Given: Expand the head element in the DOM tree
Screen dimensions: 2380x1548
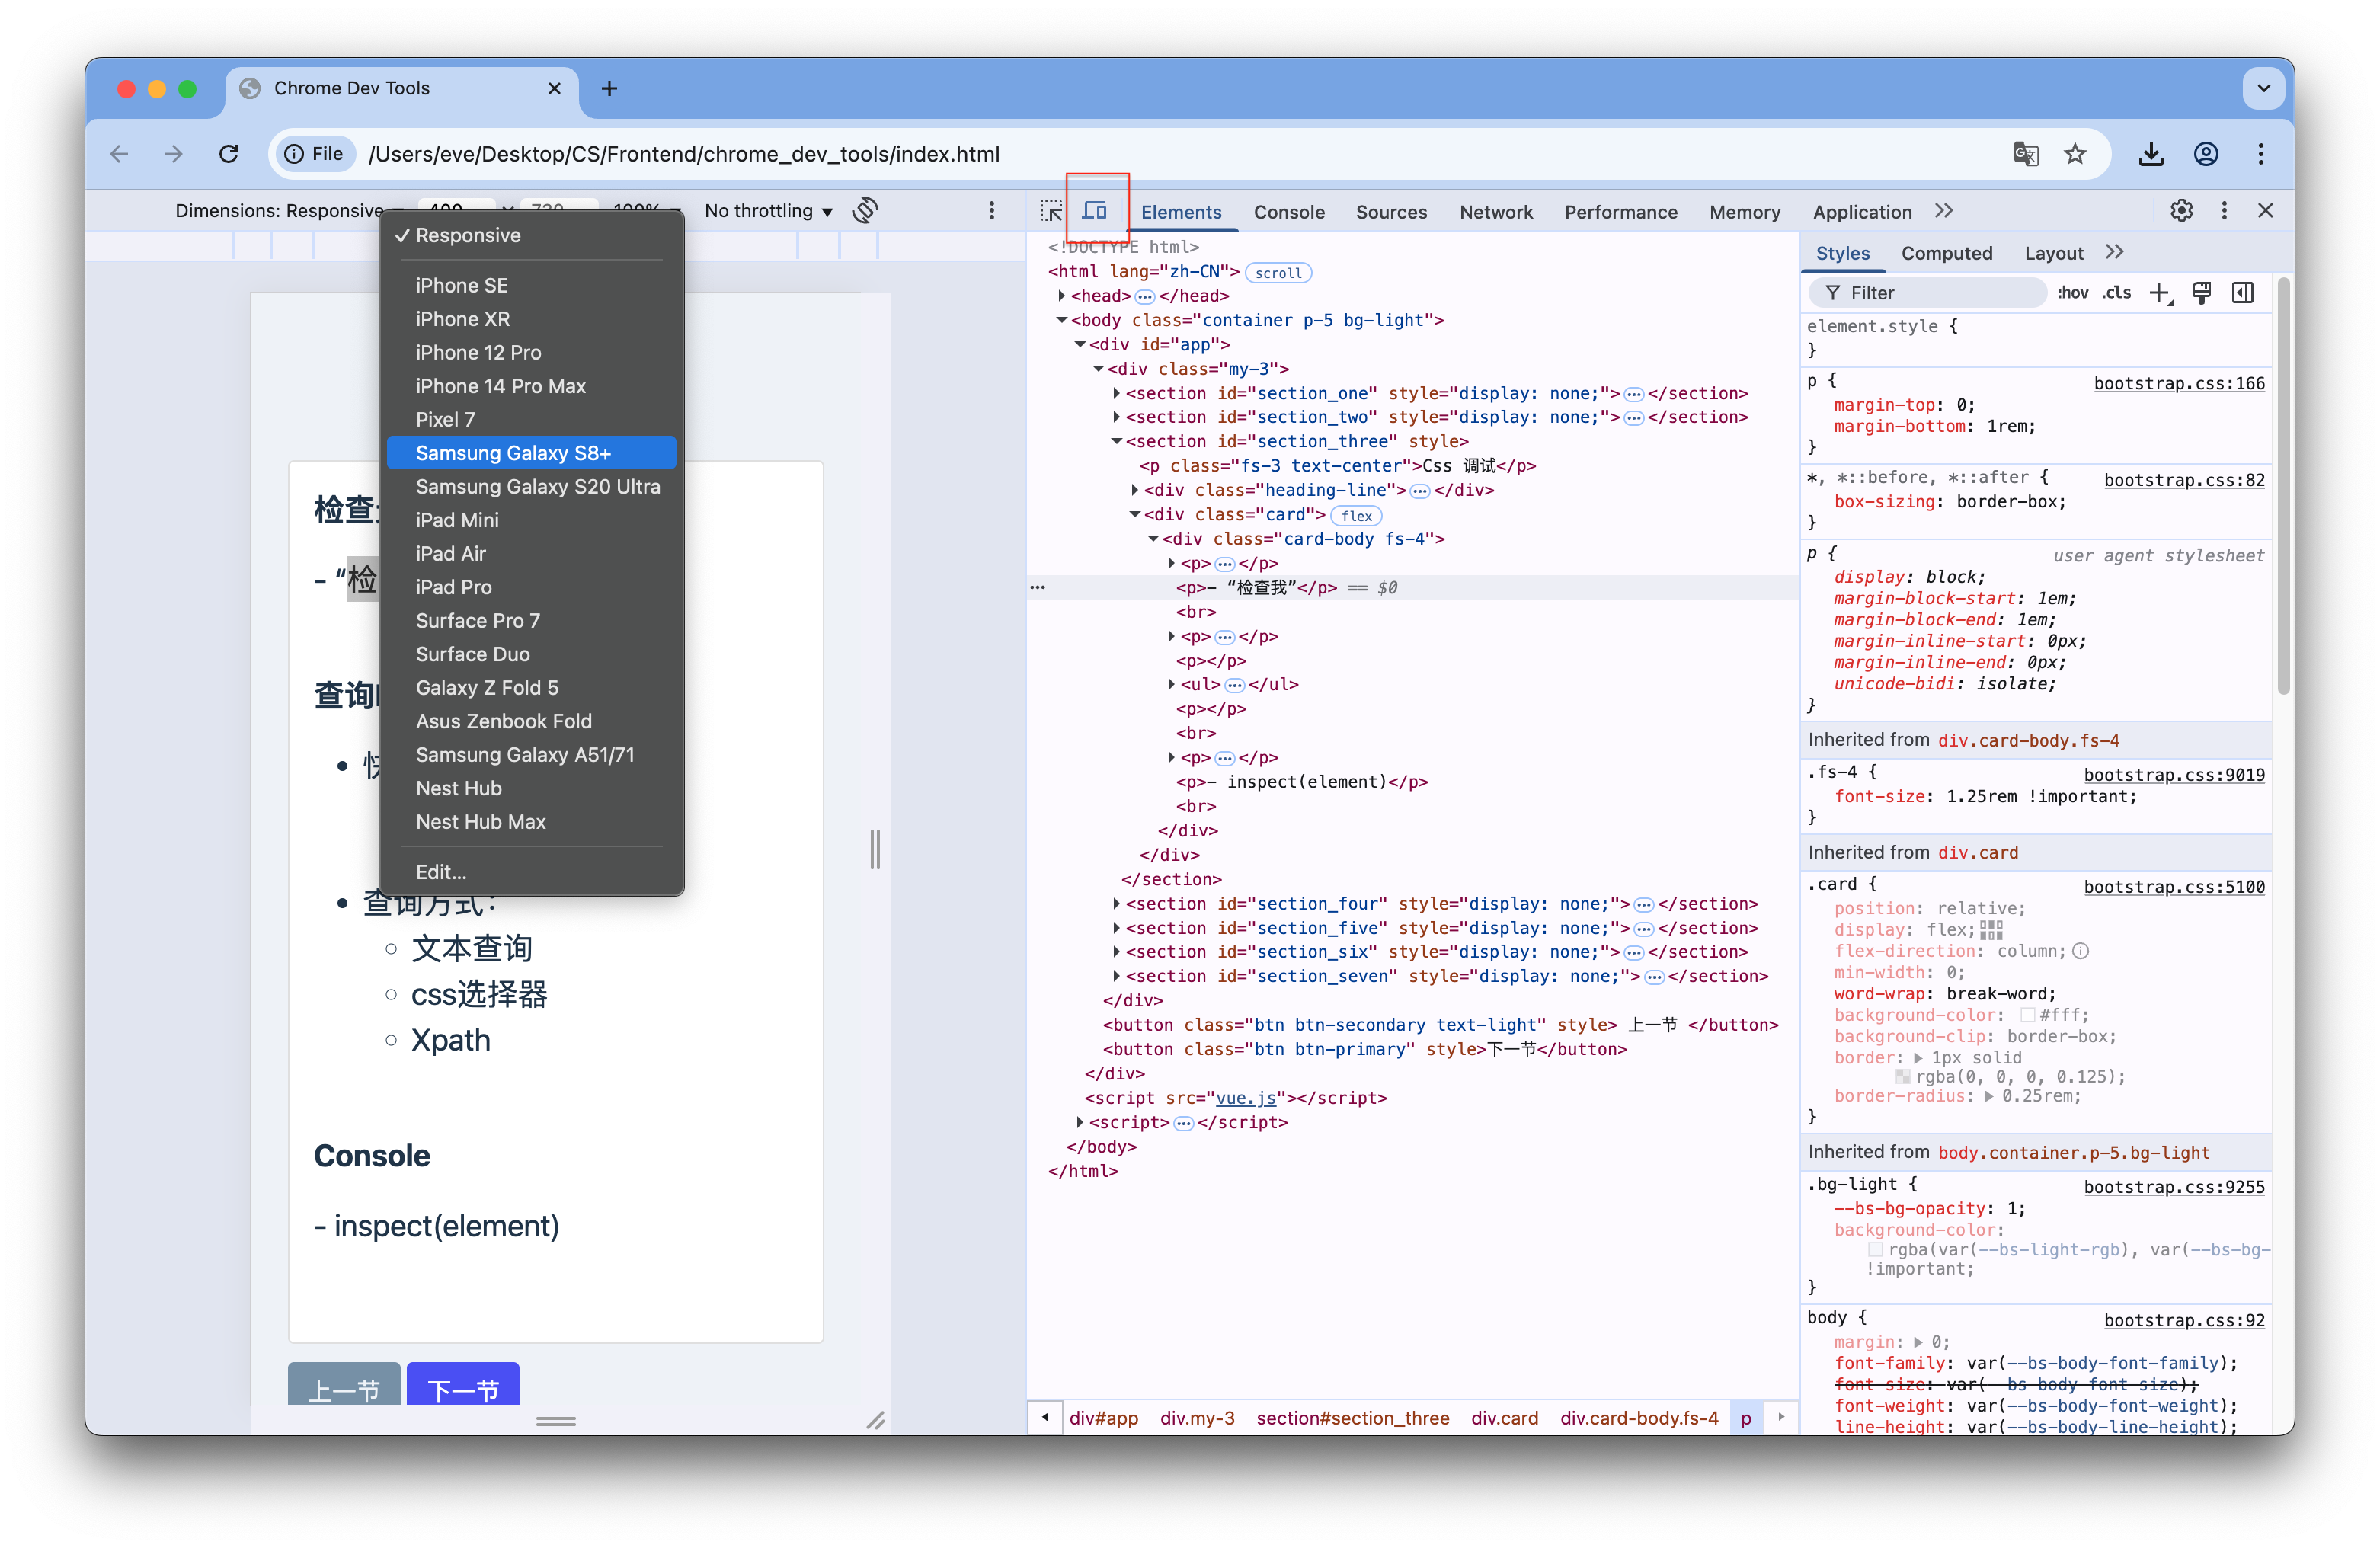Looking at the screenshot, I should (1062, 295).
